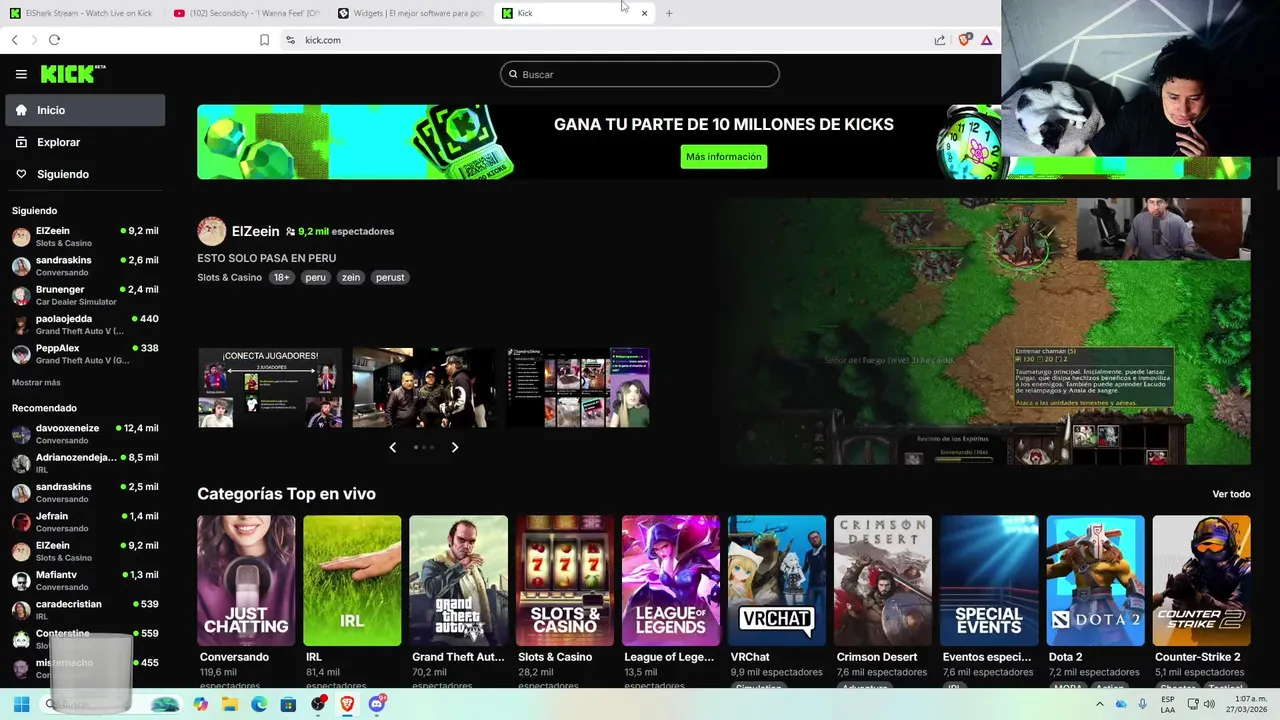Open davooxeneize avatar in Recomendado list

pos(21,434)
